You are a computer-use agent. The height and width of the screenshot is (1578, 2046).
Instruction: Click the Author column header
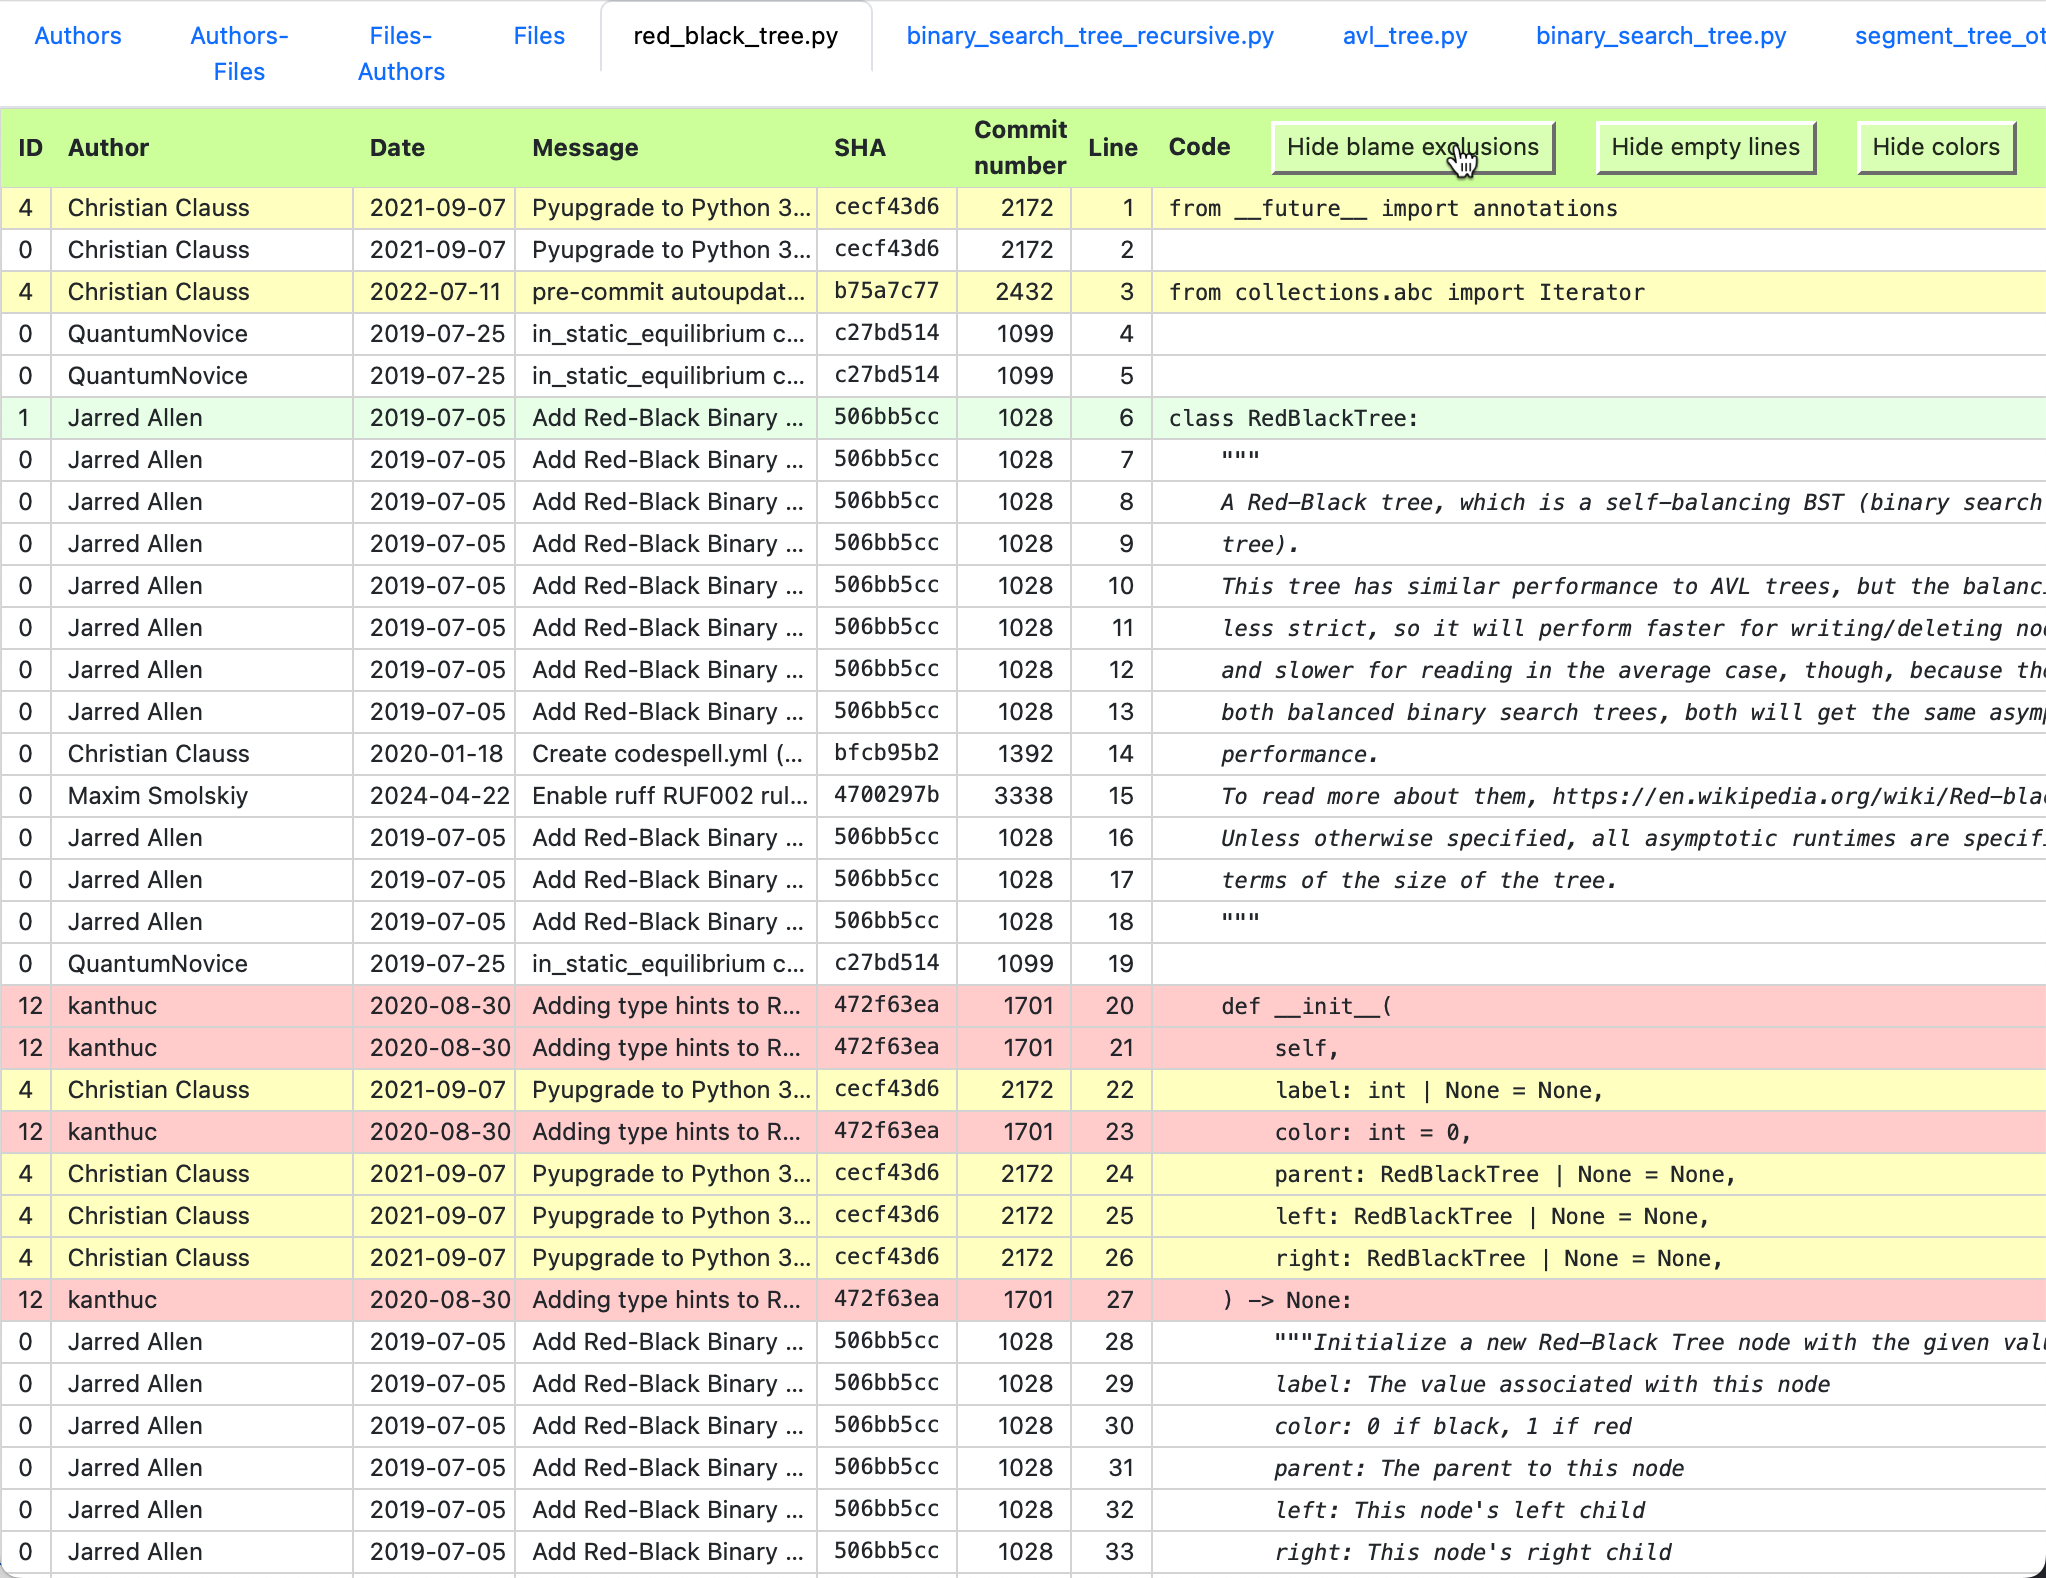pos(108,148)
